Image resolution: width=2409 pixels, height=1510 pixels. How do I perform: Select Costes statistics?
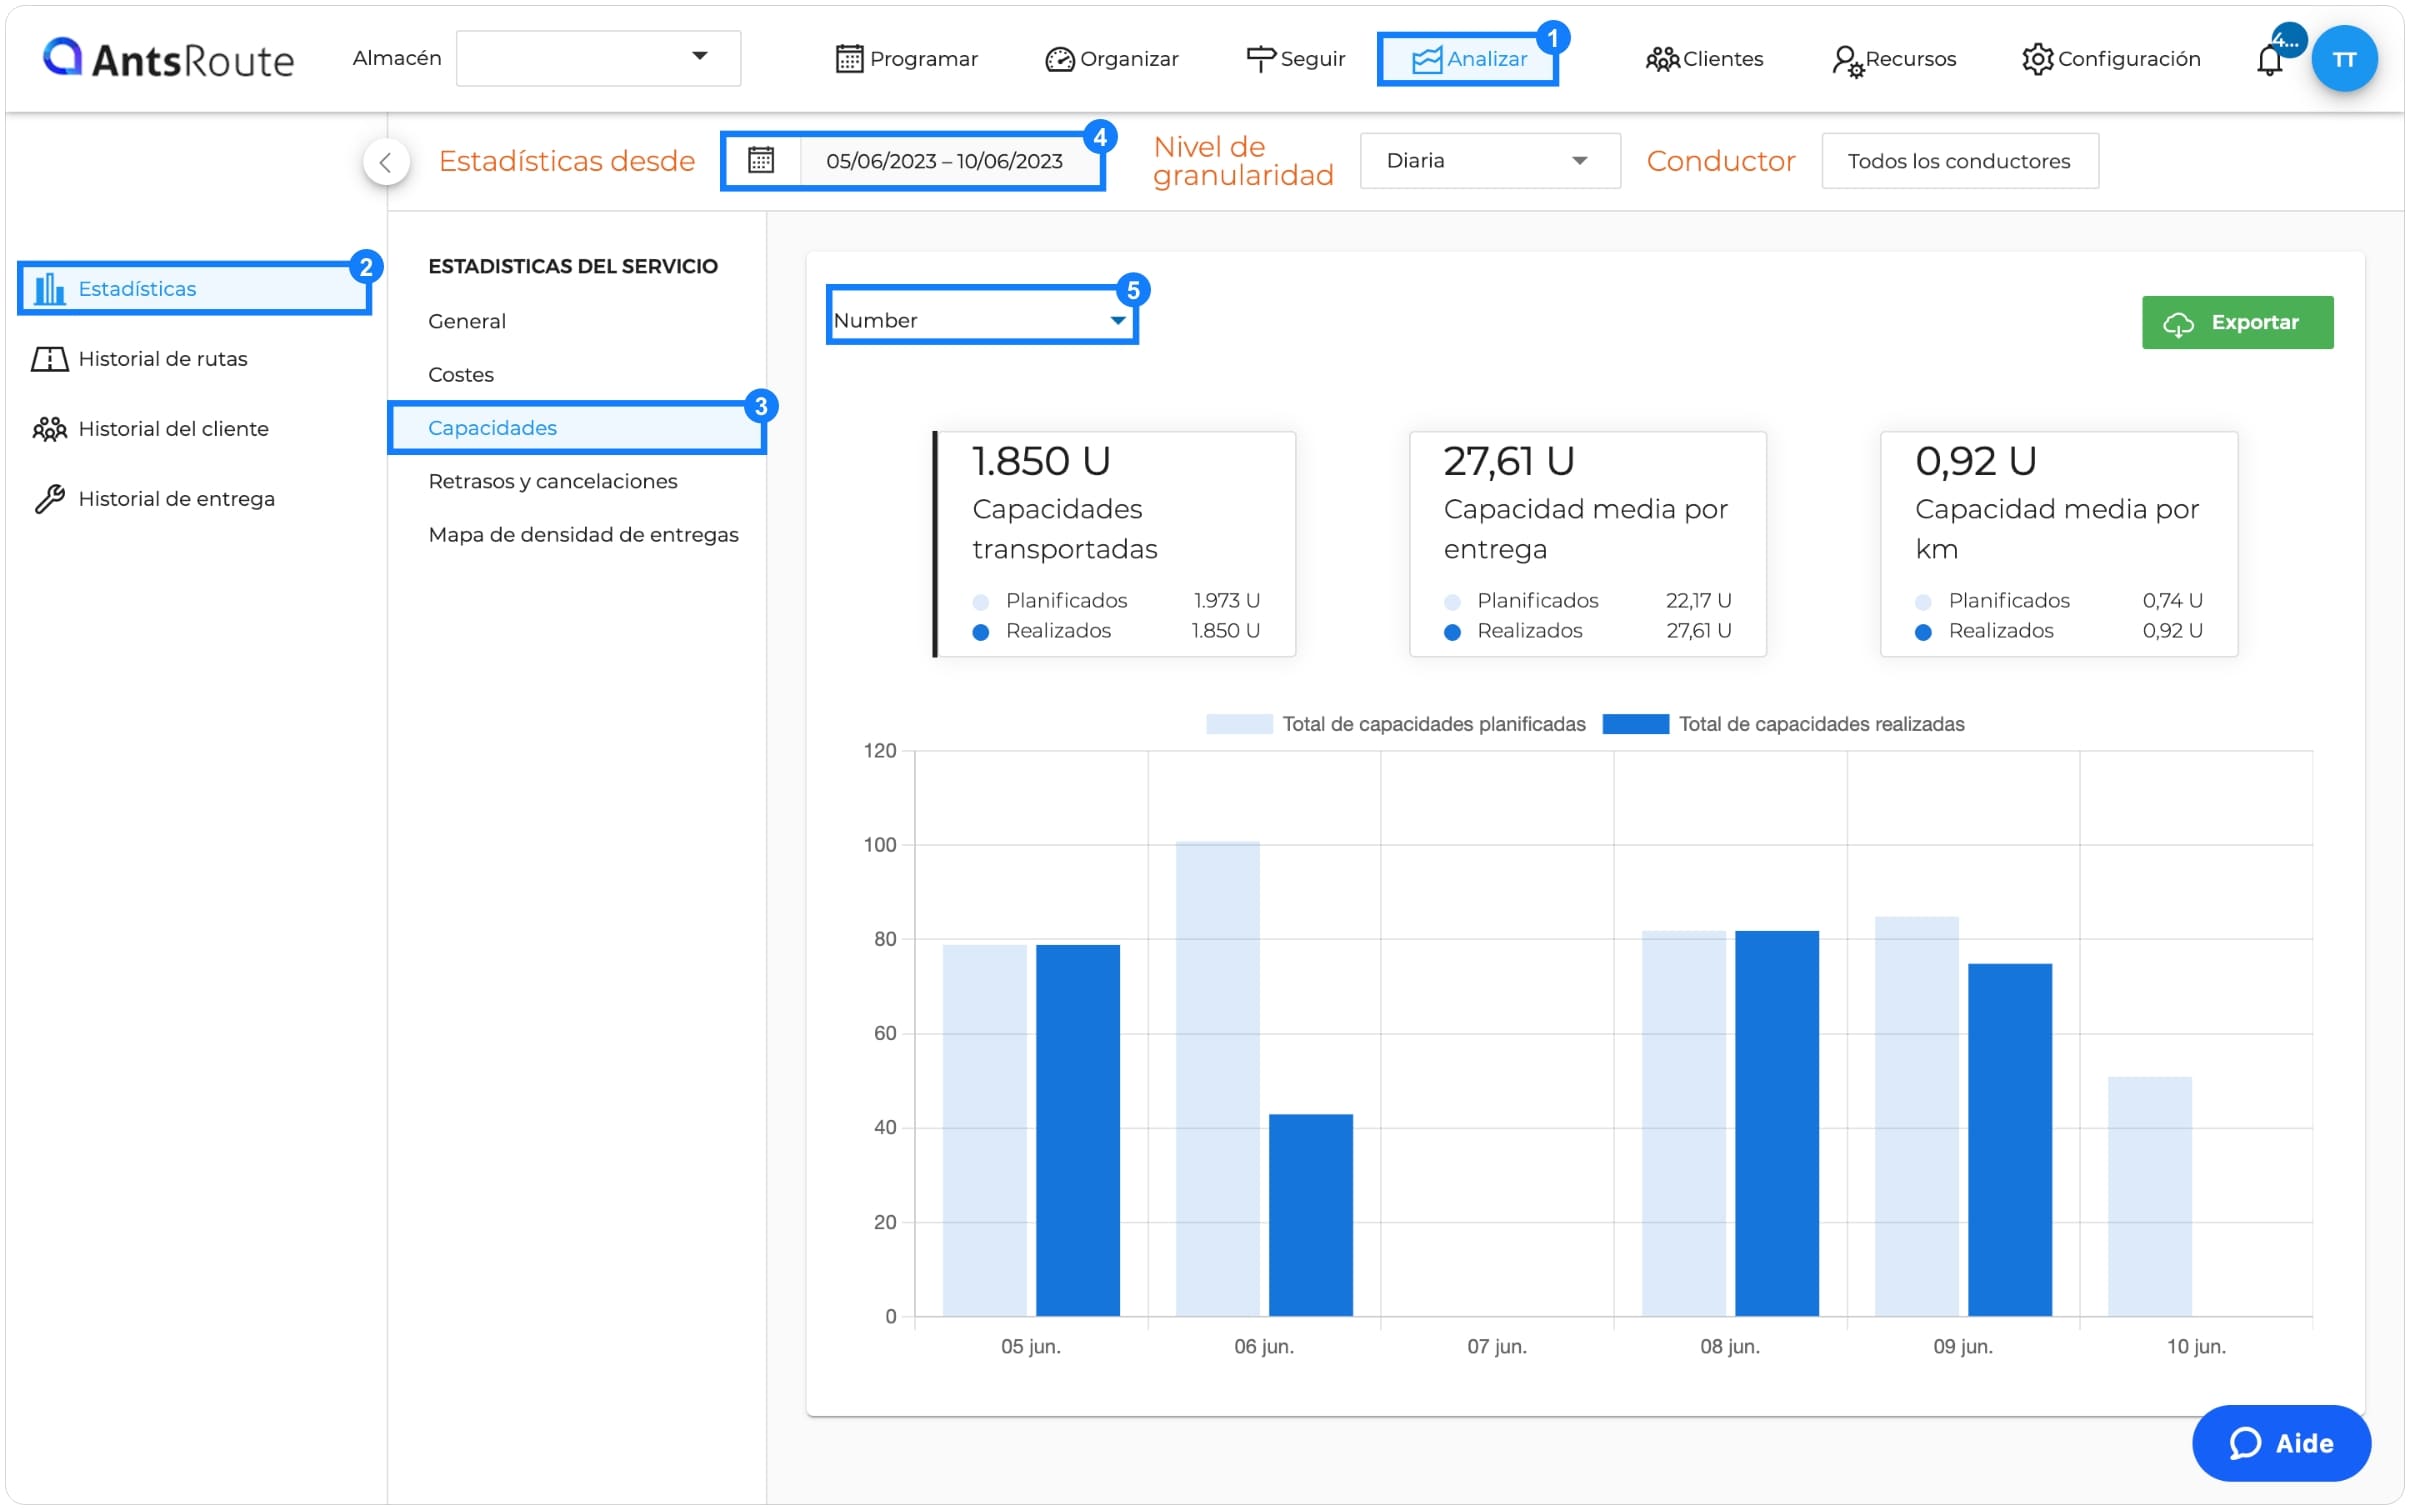click(x=460, y=374)
